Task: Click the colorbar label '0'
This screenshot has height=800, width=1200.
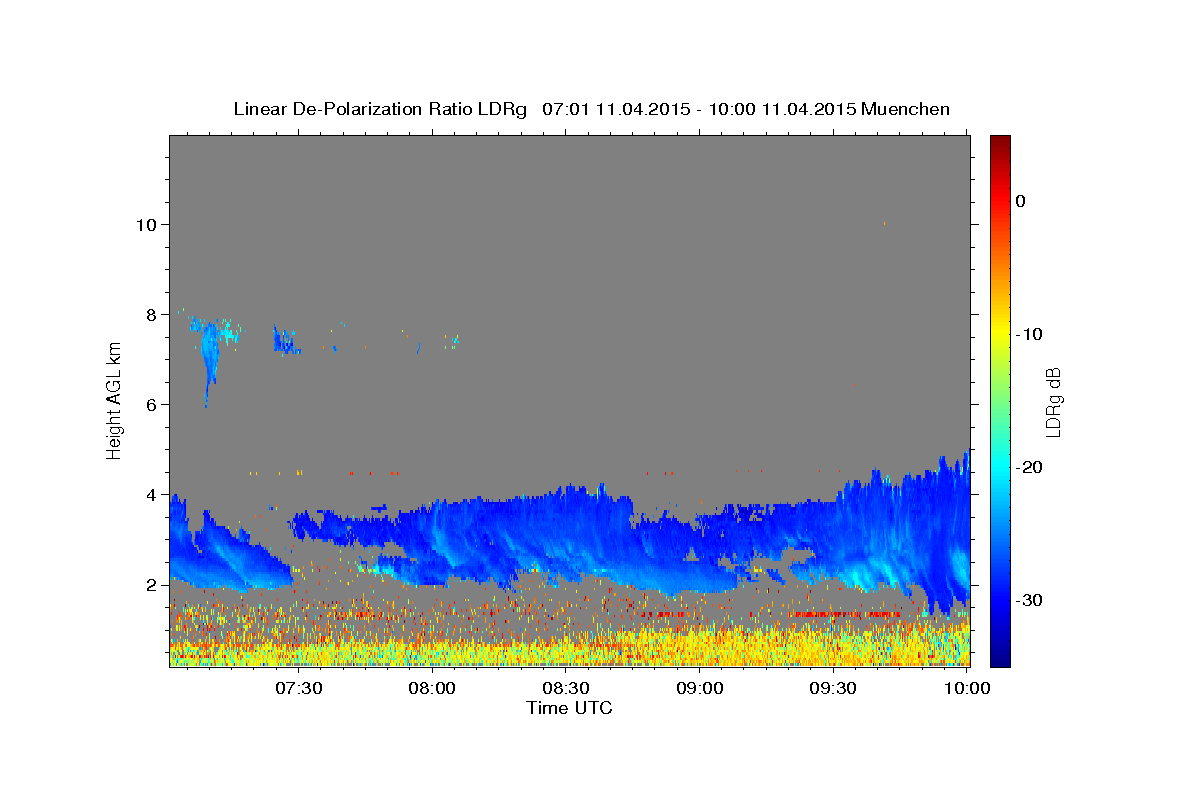Action: pos(1021,201)
